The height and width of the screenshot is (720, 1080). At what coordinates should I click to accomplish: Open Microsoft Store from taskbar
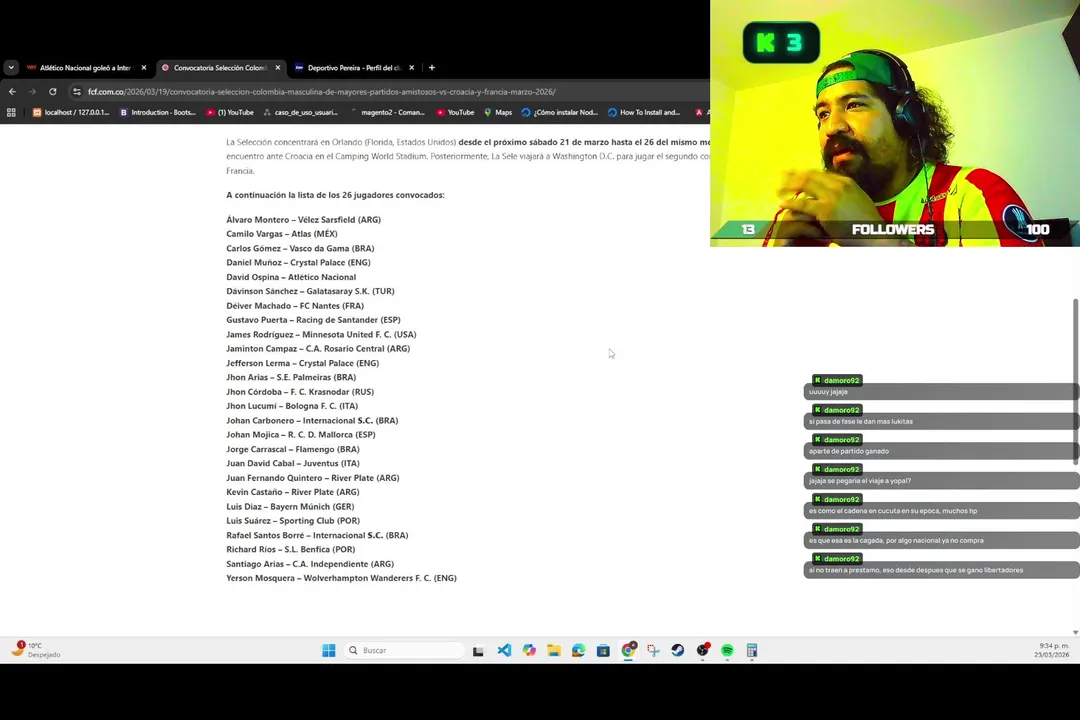(x=603, y=650)
